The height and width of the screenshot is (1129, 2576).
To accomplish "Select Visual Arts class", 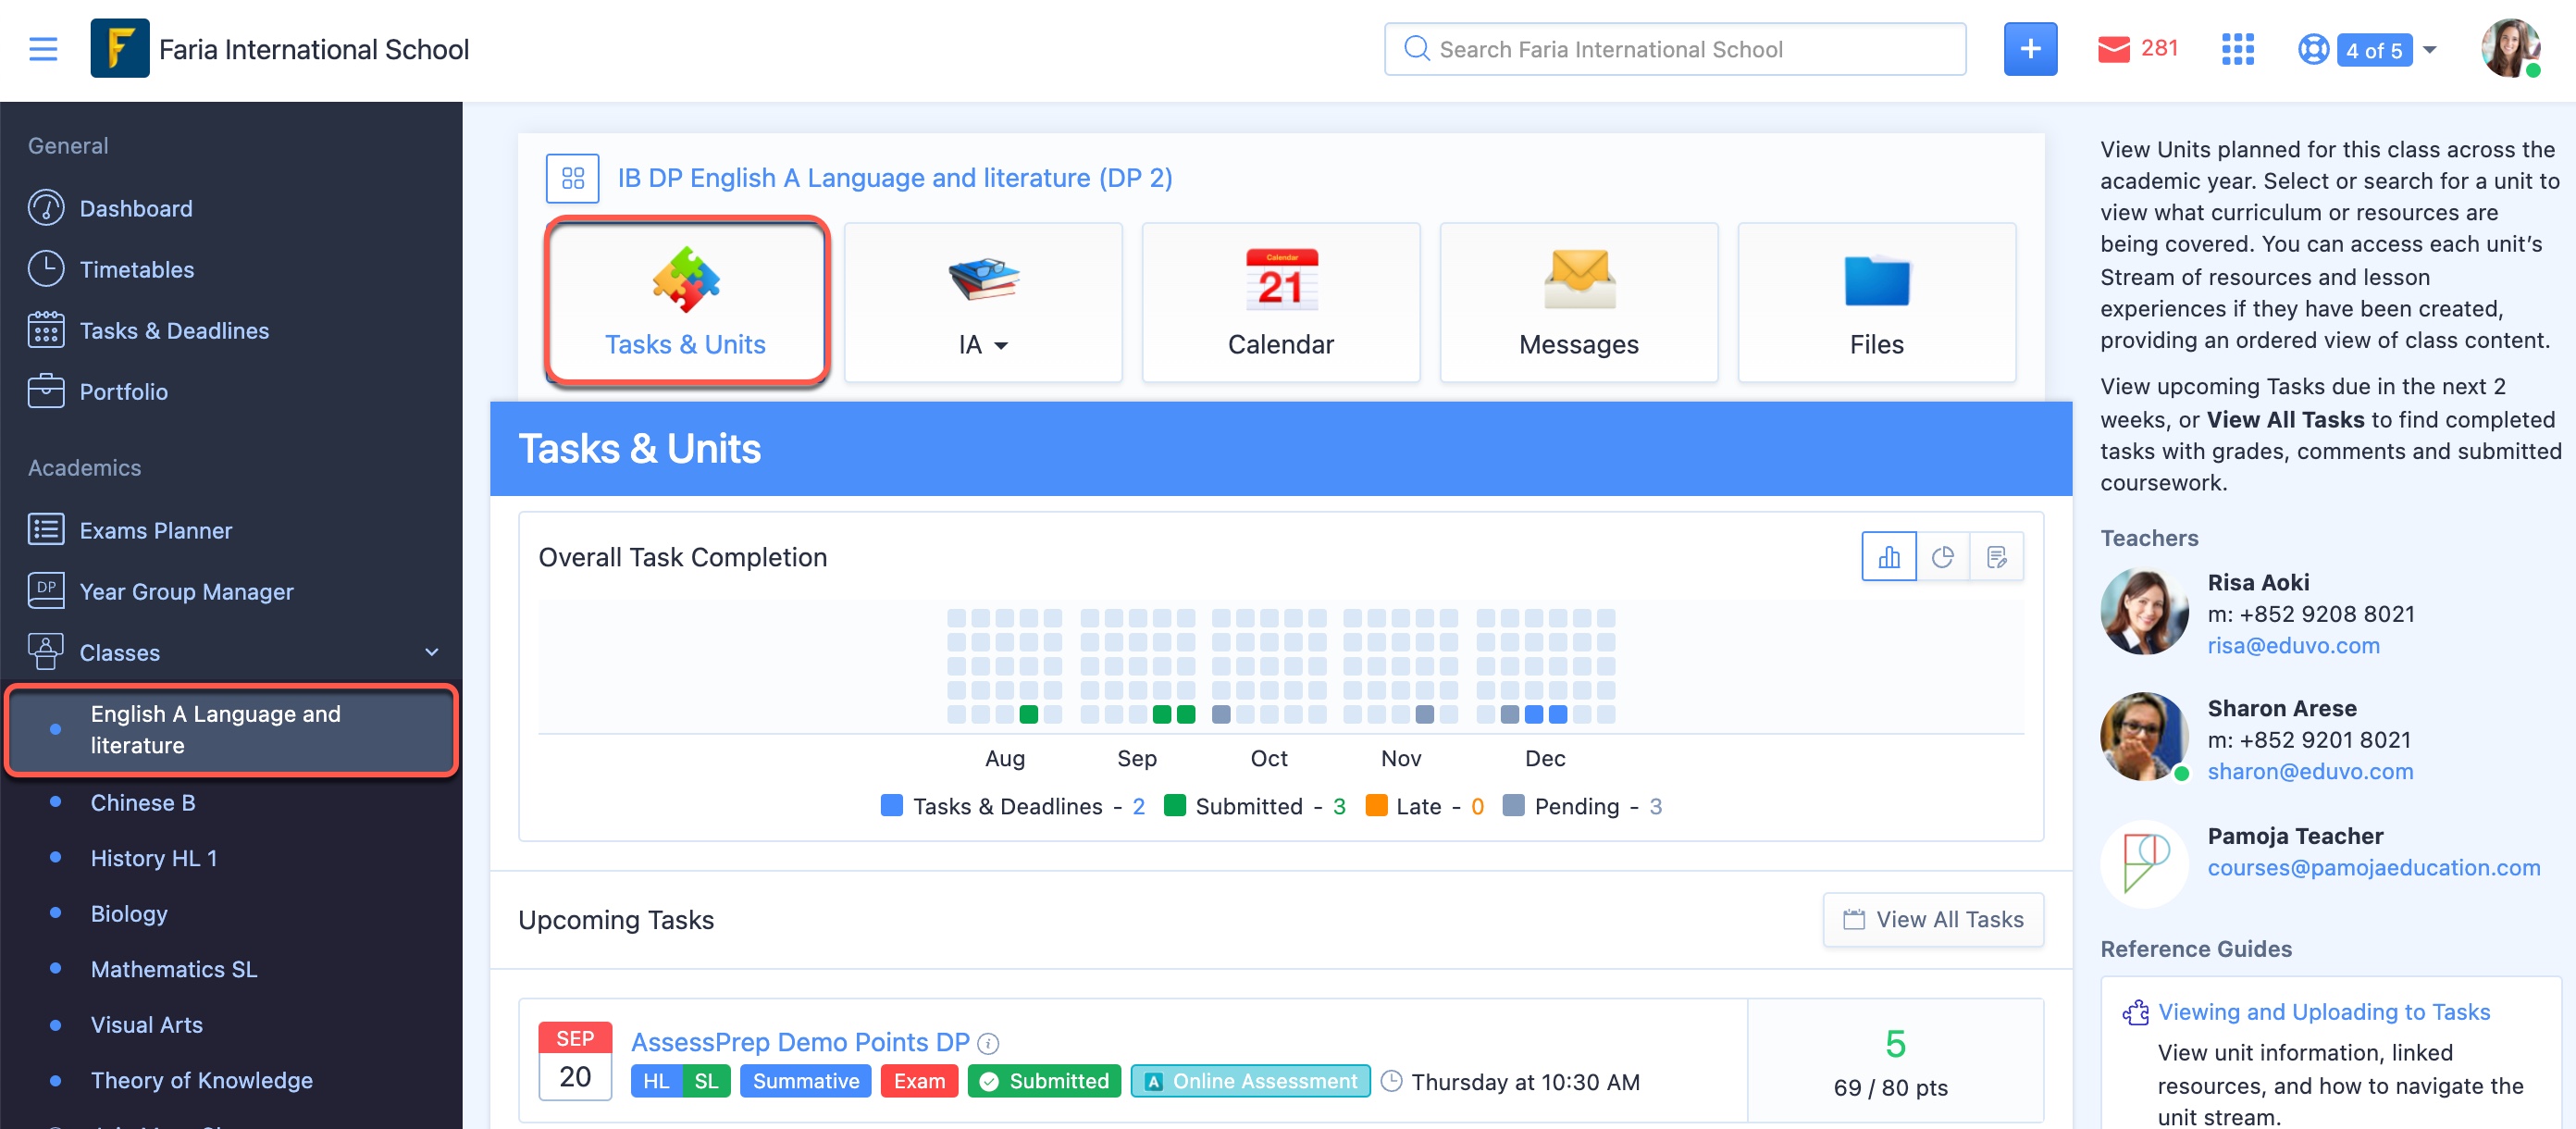I will 147,1024.
